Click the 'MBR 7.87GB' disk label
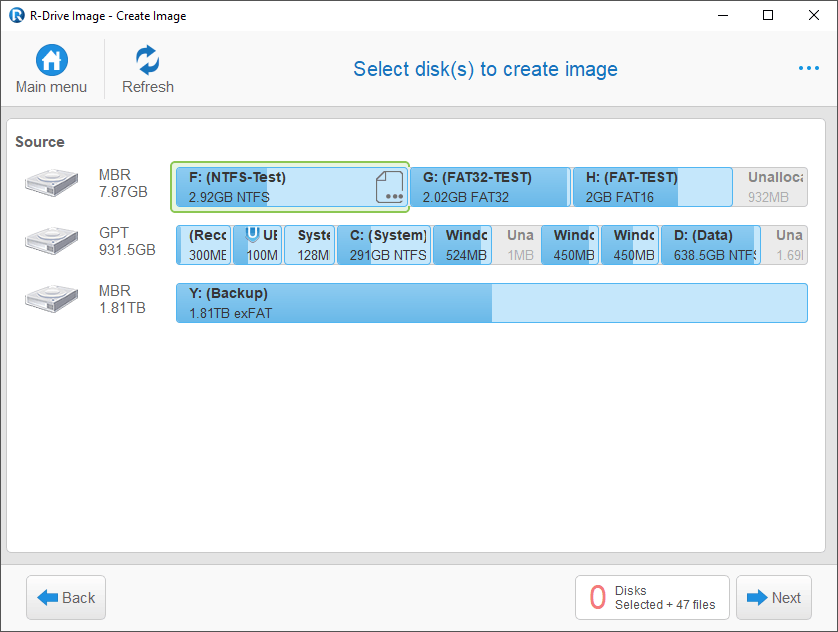 point(123,183)
